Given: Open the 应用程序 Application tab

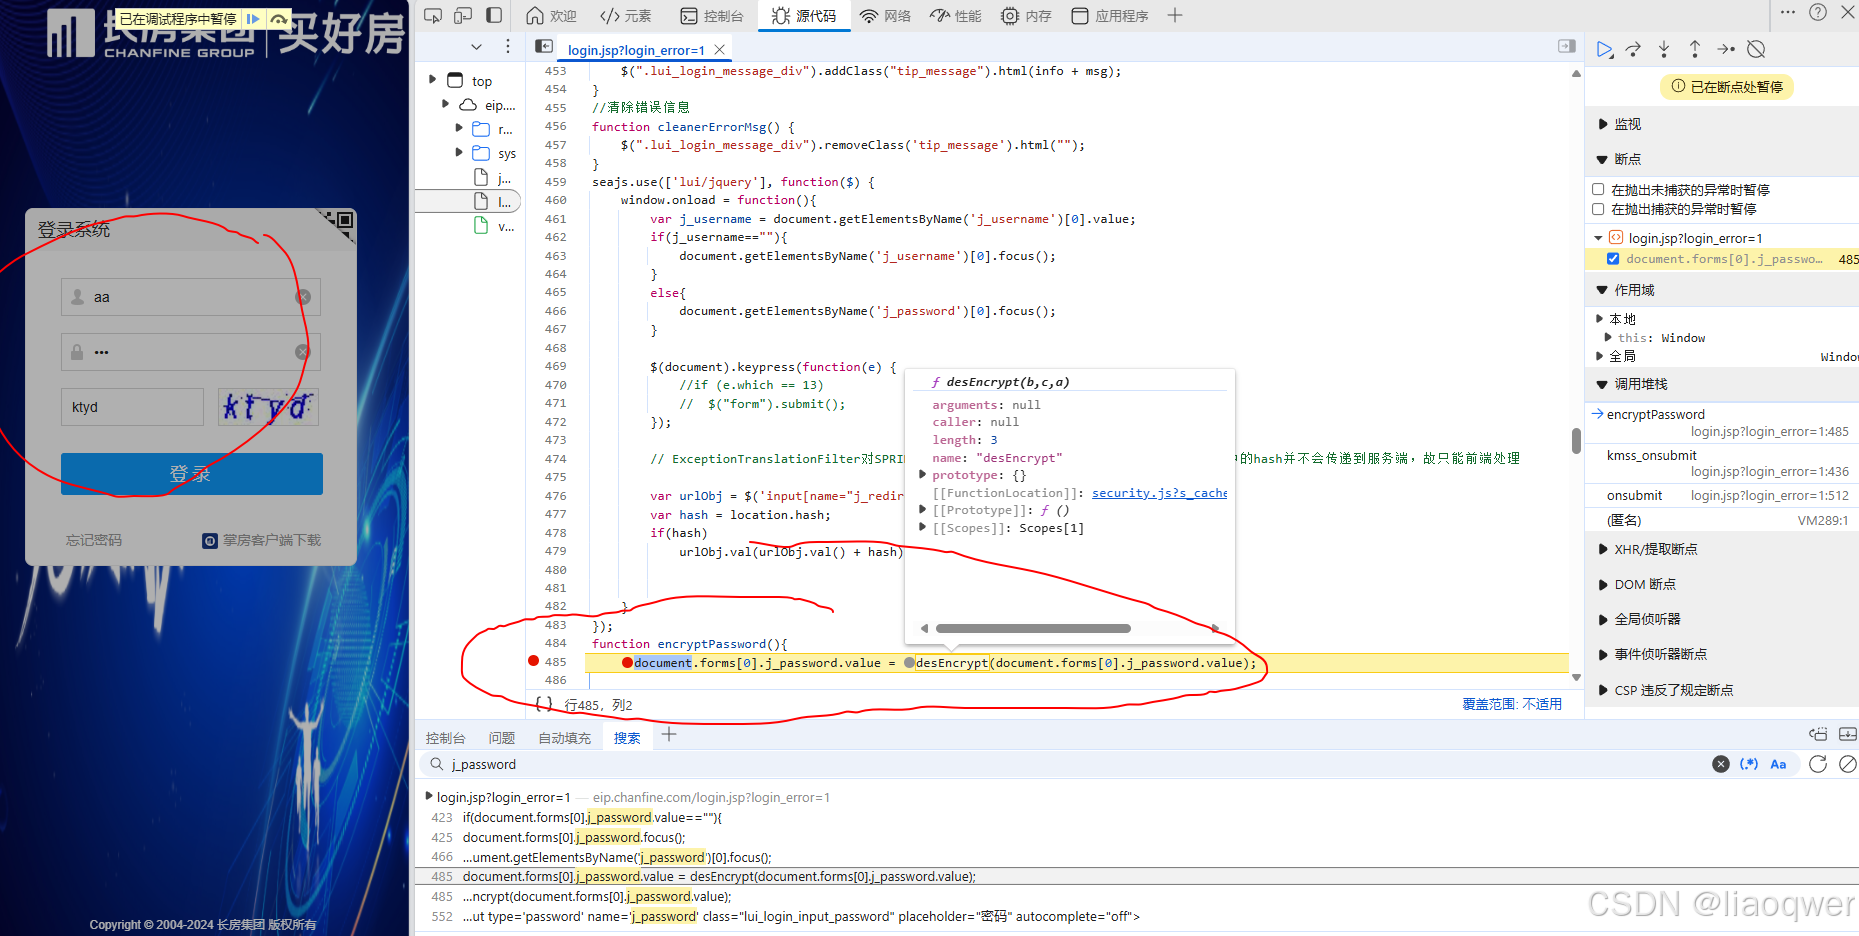Looking at the screenshot, I should [1110, 16].
